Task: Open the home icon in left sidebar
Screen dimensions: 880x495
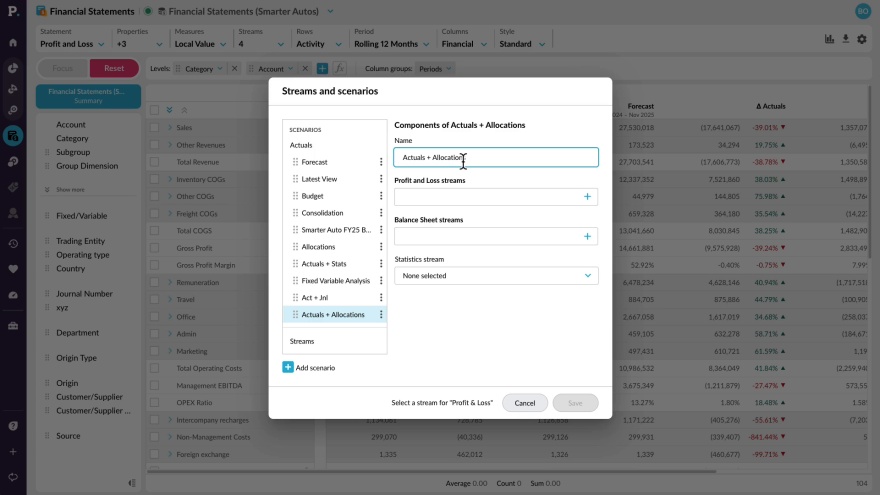Action: pyautogui.click(x=13, y=43)
